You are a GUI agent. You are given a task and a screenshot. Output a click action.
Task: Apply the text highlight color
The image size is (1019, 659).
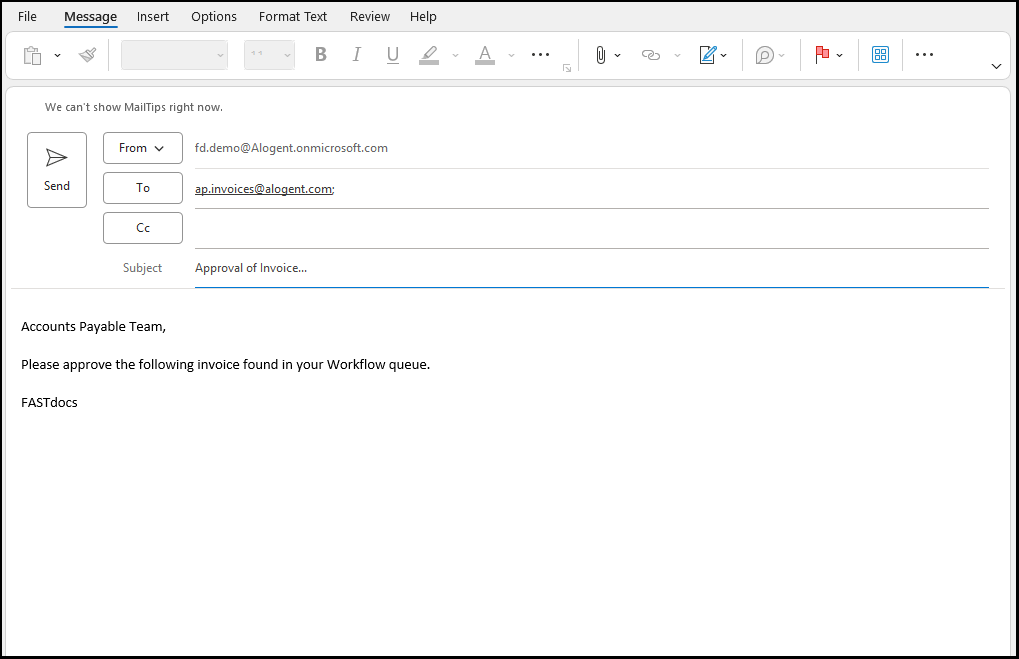tap(429, 55)
